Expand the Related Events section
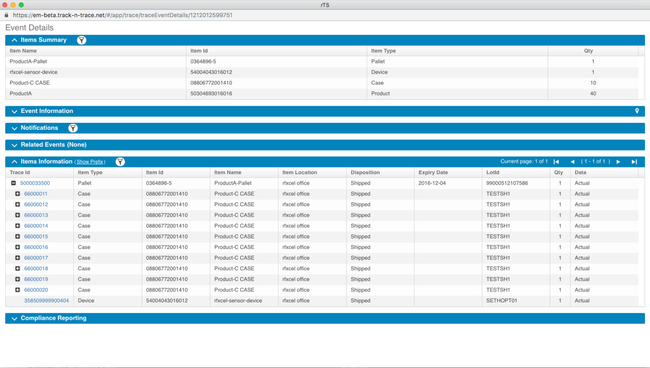This screenshot has height=368, width=650. [x=15, y=145]
